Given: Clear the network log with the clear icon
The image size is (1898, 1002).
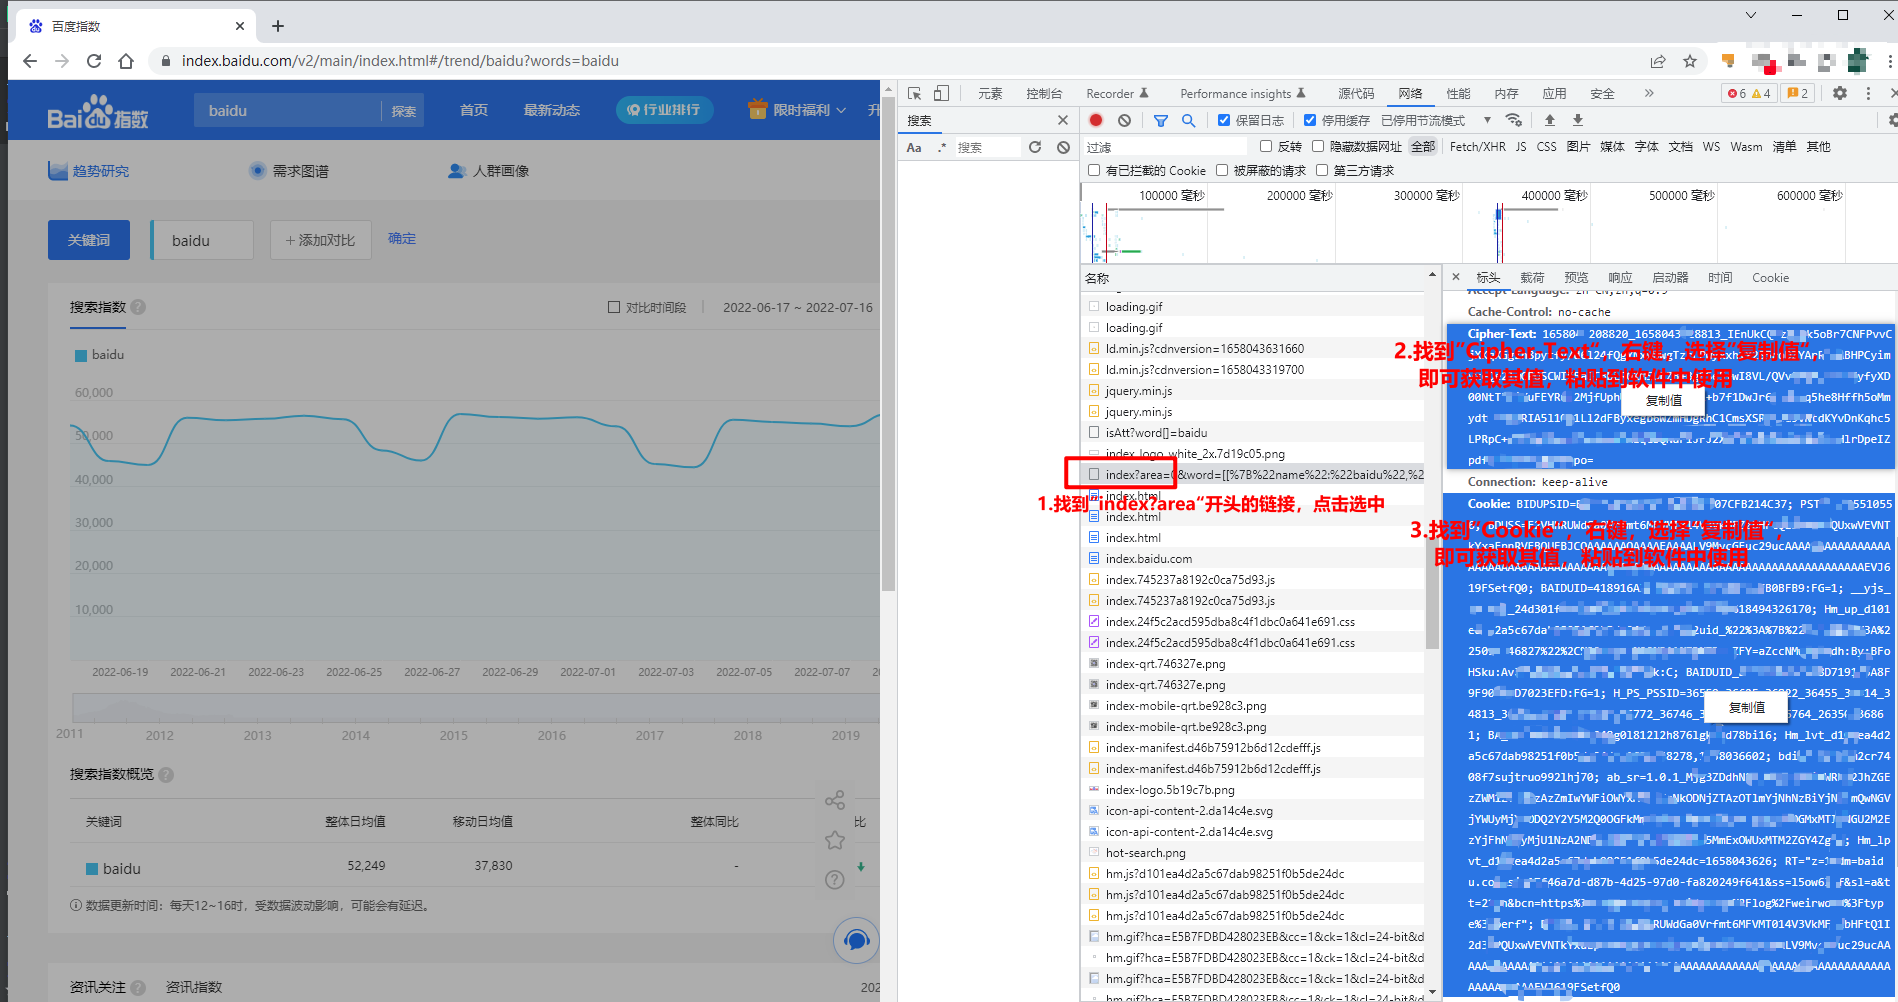Looking at the screenshot, I should click(x=1124, y=120).
